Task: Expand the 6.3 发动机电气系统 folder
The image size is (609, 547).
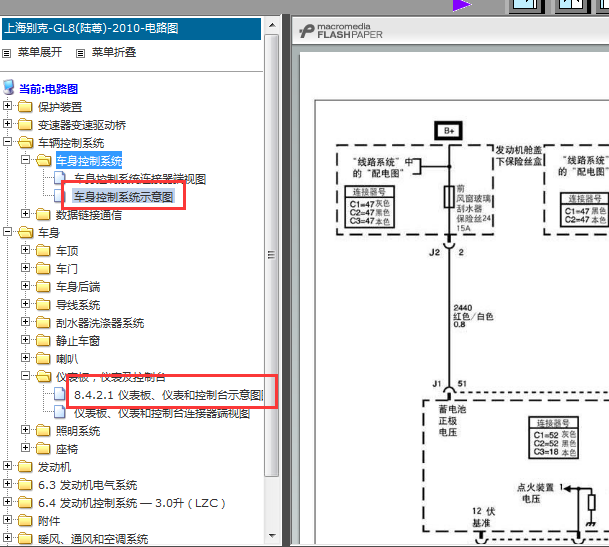Action: 7,483
